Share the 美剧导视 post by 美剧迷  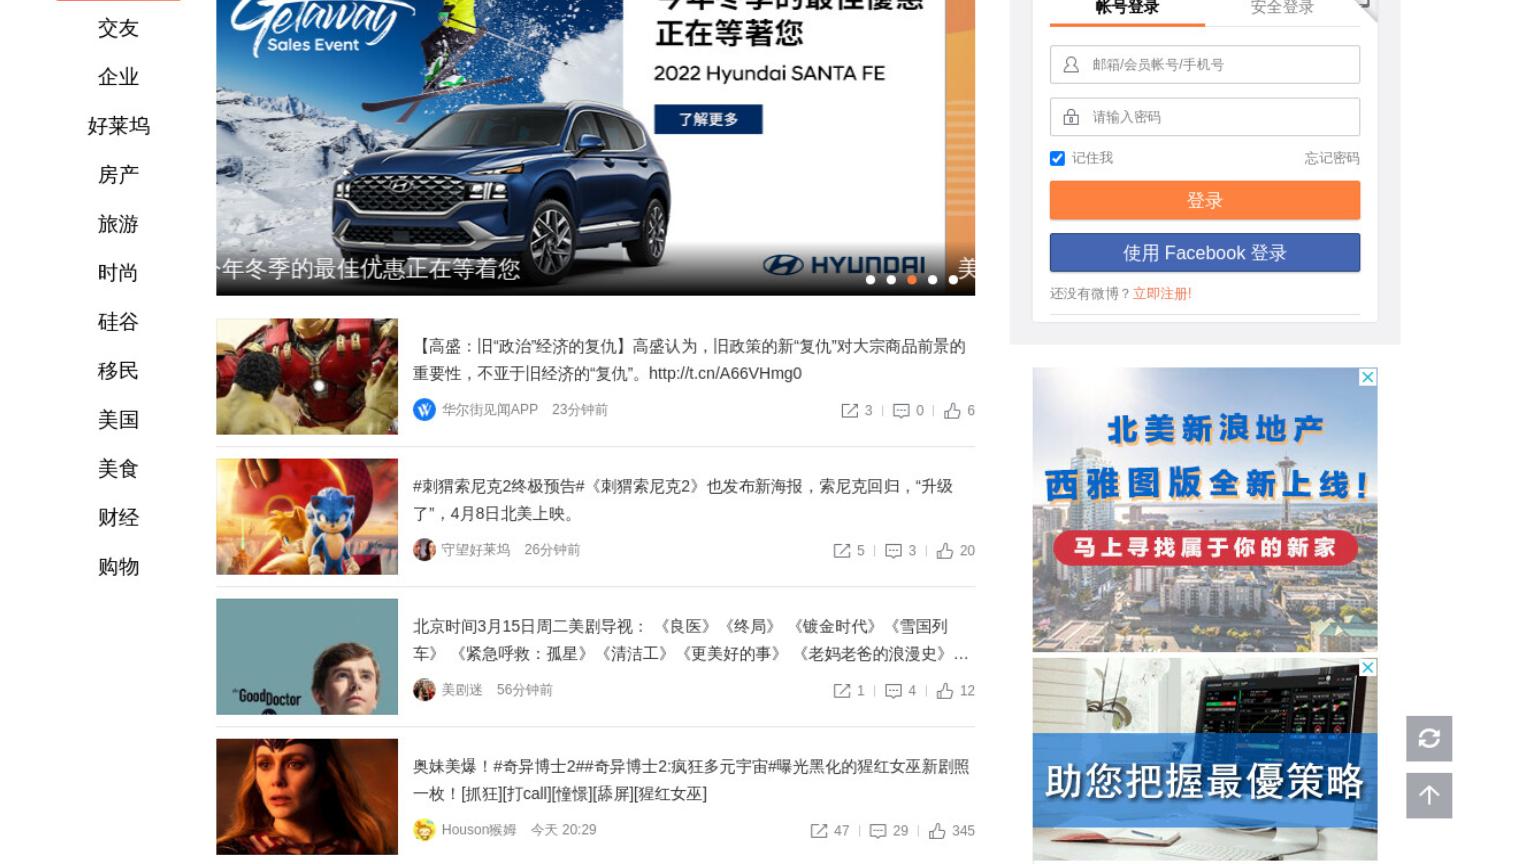click(x=842, y=690)
